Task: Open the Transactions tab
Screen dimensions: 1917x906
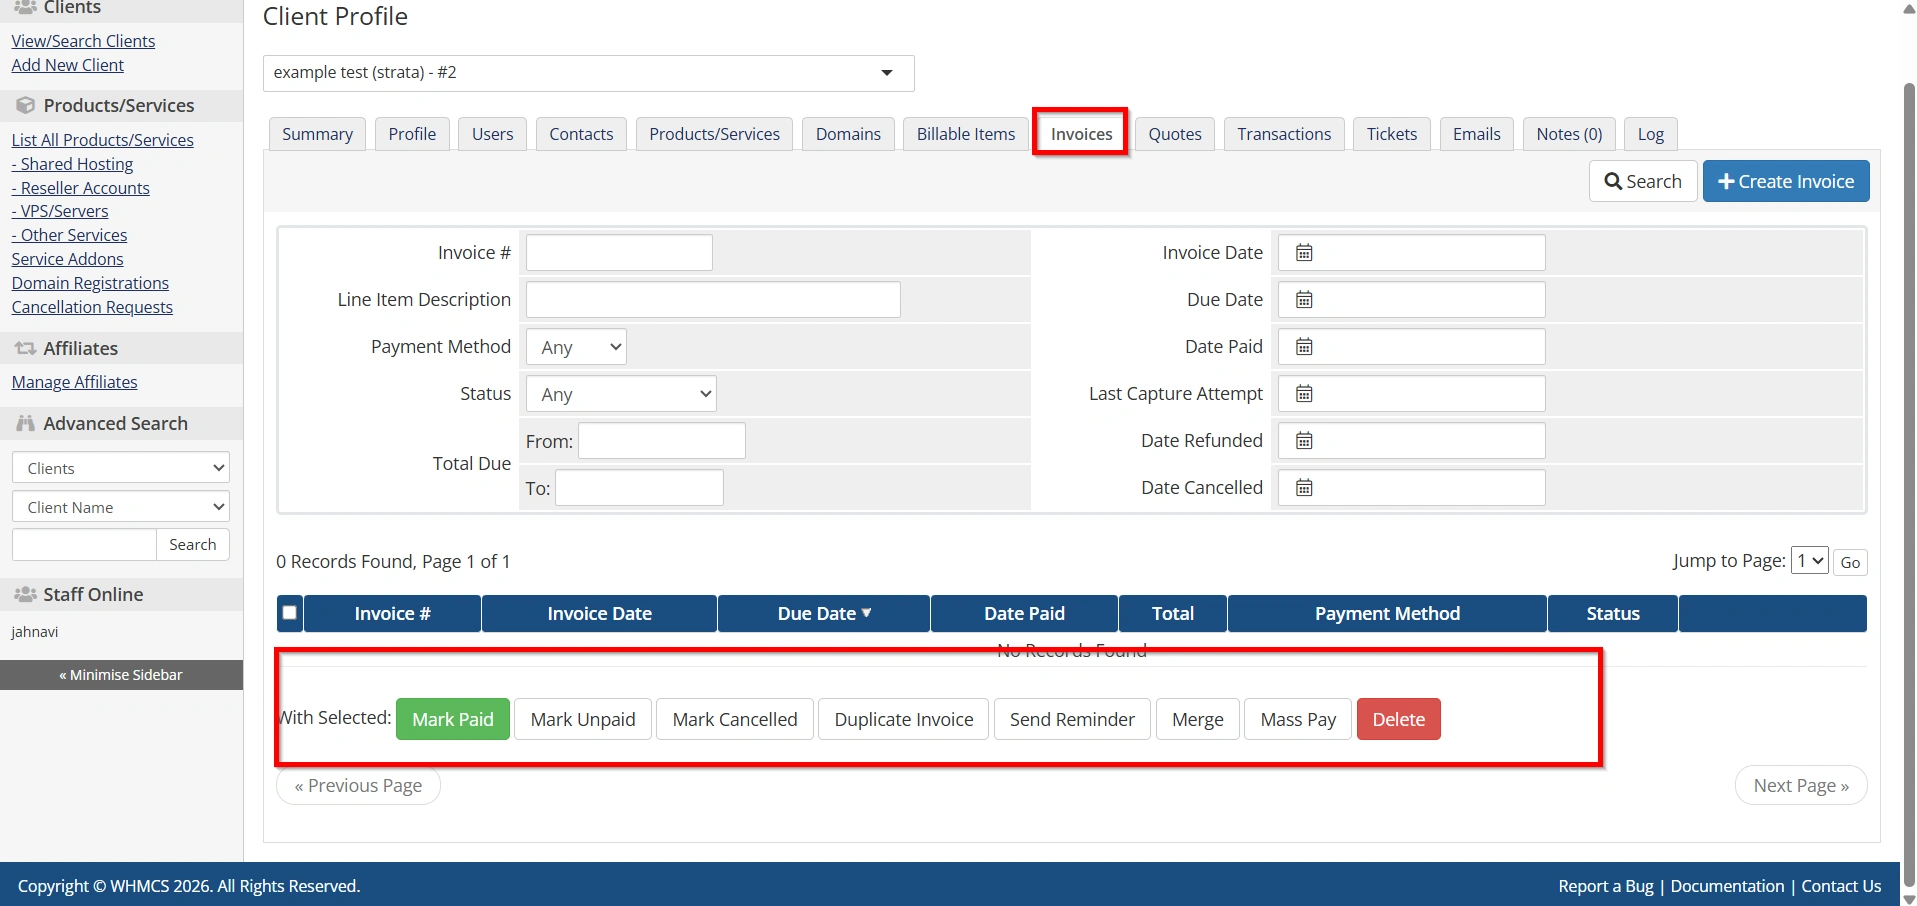Action: coord(1284,134)
